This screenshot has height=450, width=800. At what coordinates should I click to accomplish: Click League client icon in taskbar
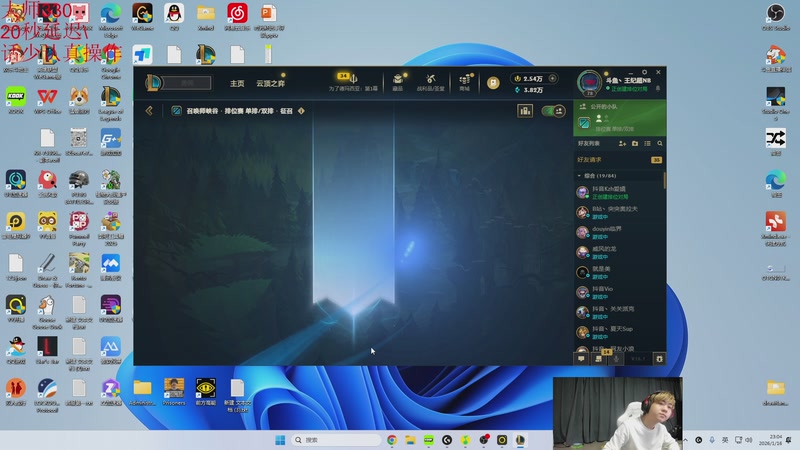click(x=520, y=440)
